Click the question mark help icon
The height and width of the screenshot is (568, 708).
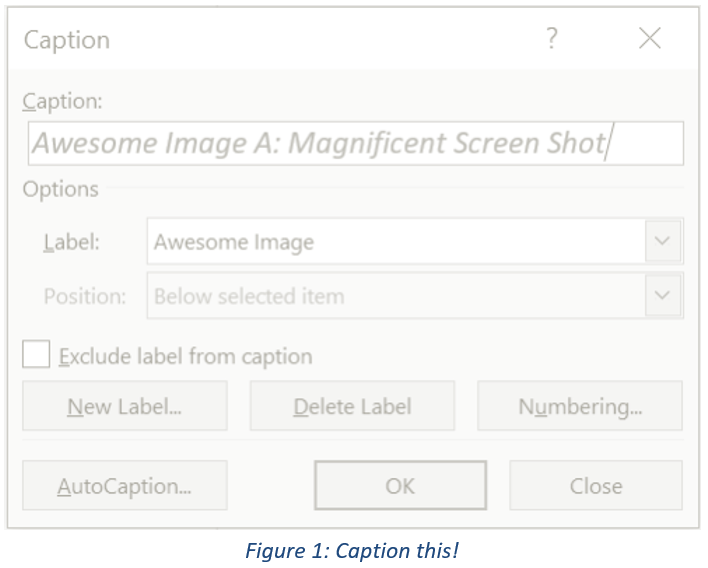coord(552,39)
